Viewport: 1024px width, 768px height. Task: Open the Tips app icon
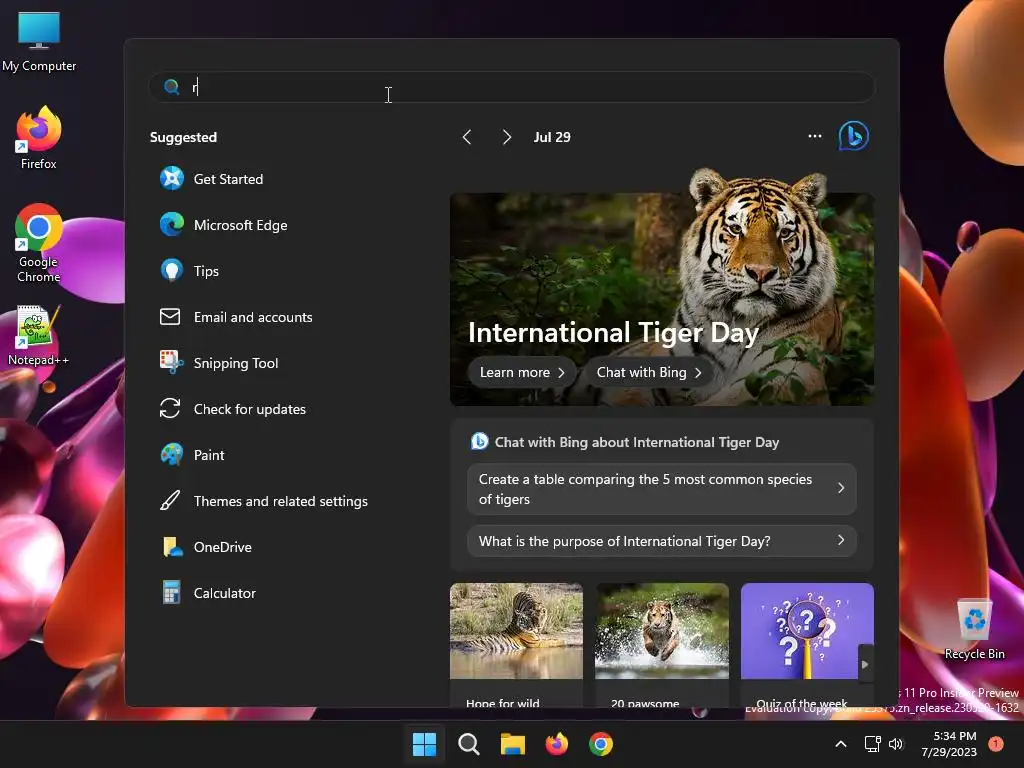(172, 270)
